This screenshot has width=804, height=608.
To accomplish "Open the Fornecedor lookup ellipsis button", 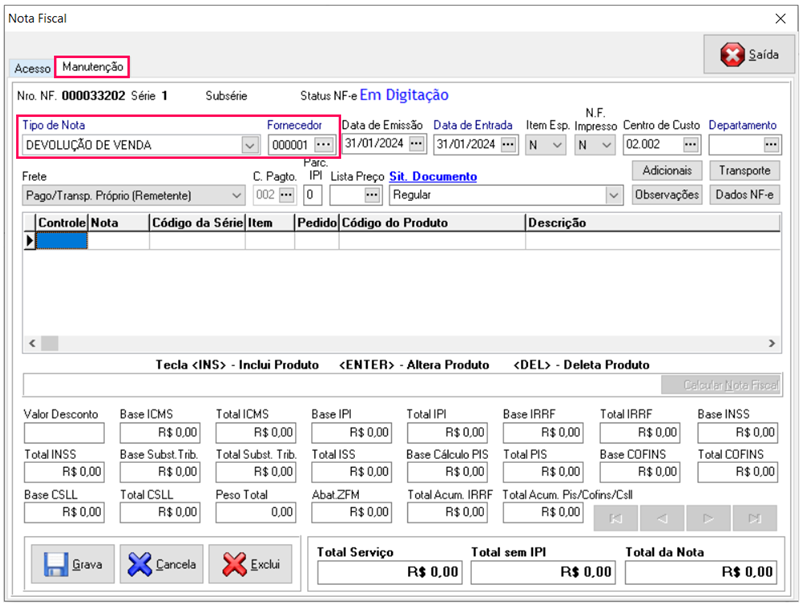I will coord(323,145).
